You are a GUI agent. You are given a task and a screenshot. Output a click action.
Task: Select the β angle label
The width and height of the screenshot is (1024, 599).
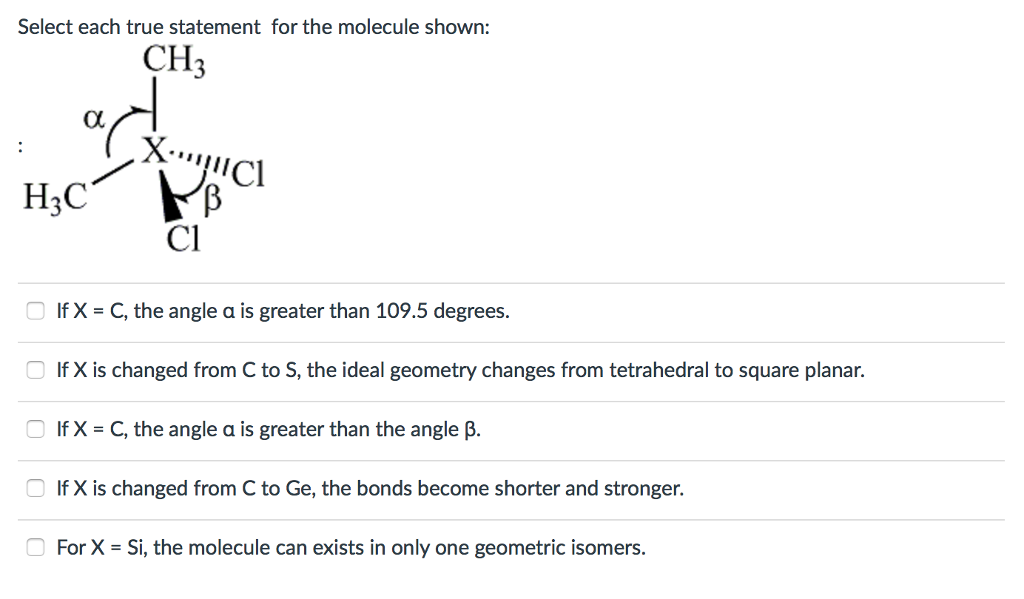click(x=213, y=200)
